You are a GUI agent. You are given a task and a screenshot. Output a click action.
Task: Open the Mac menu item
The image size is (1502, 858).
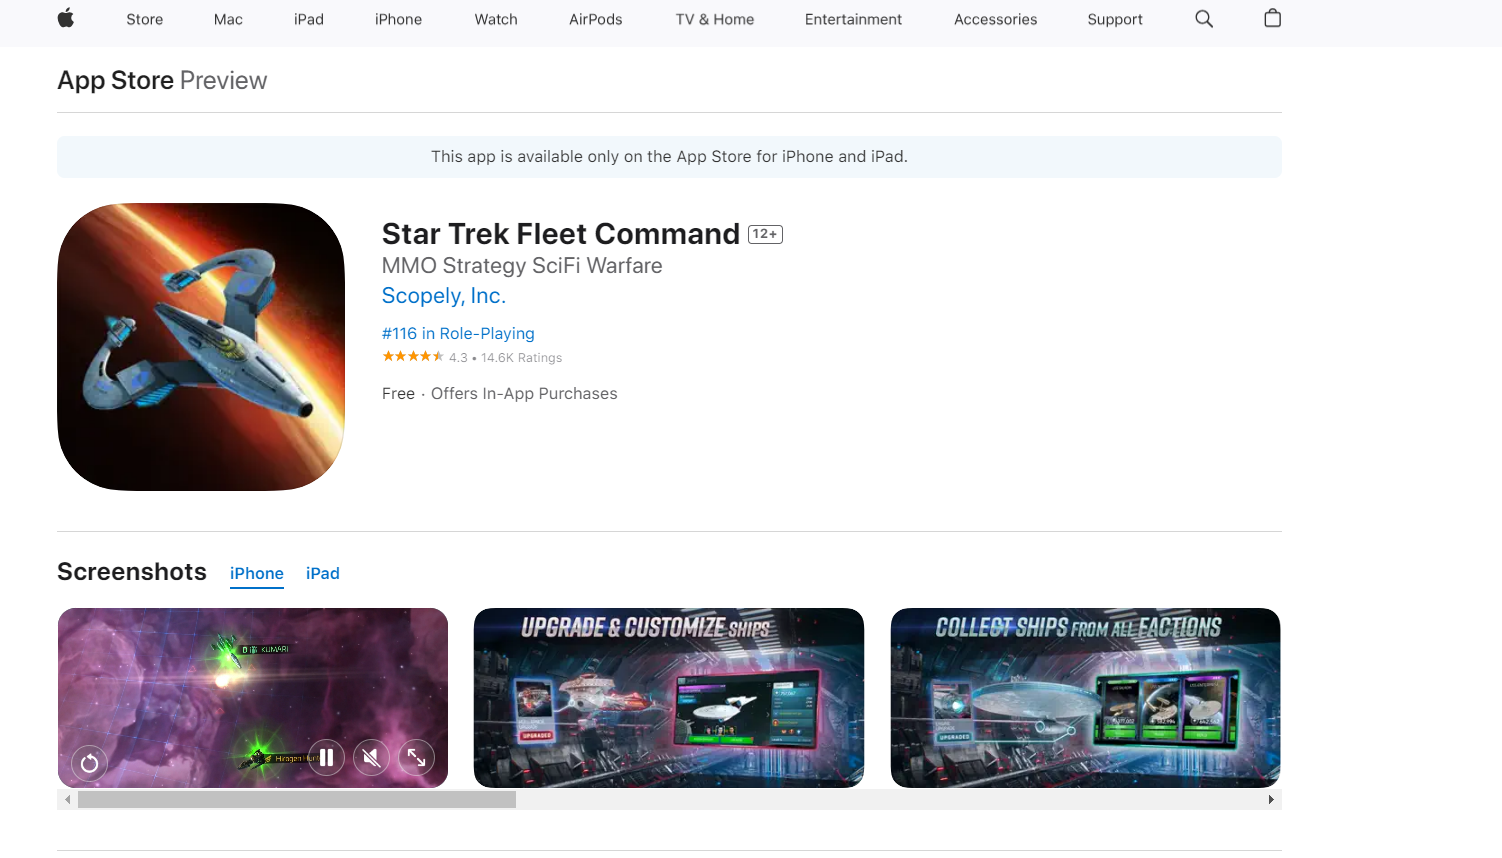point(228,19)
